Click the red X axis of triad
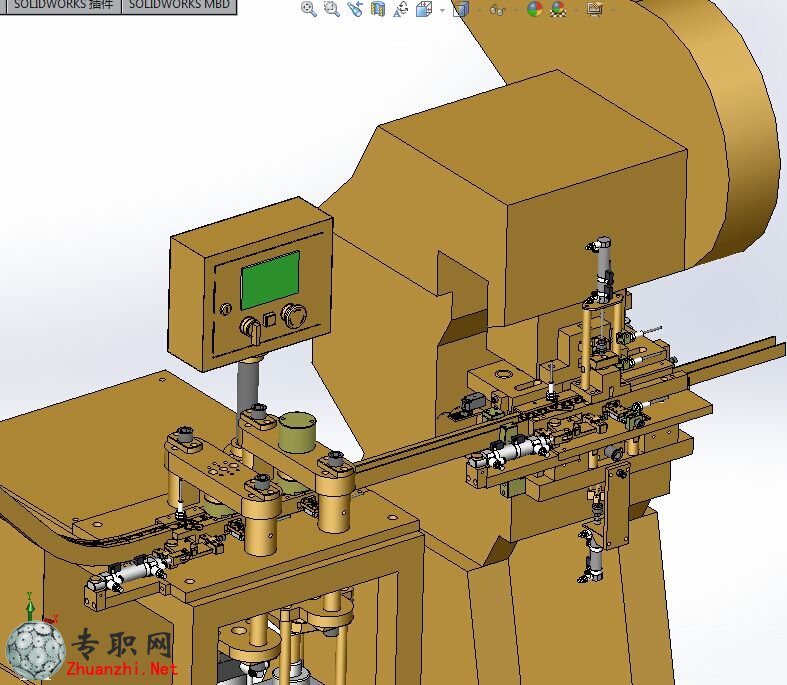 point(50,620)
